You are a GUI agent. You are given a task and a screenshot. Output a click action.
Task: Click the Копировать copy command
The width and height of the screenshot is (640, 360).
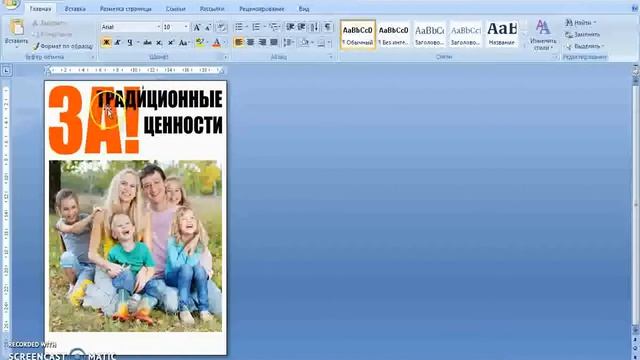point(52,35)
